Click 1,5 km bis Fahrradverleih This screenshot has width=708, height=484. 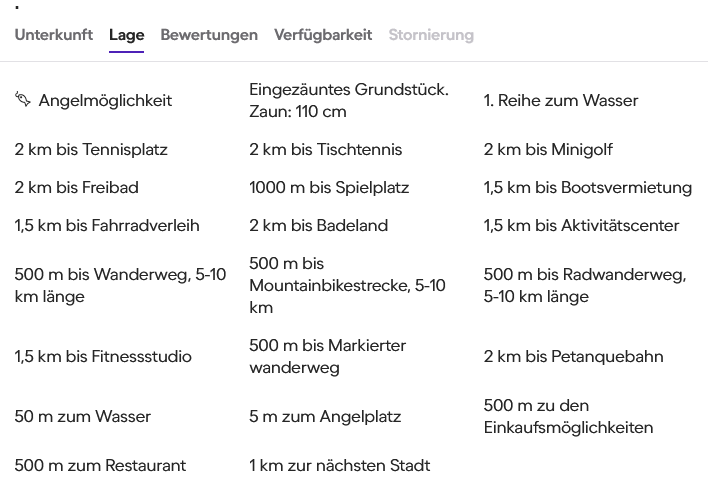(107, 225)
